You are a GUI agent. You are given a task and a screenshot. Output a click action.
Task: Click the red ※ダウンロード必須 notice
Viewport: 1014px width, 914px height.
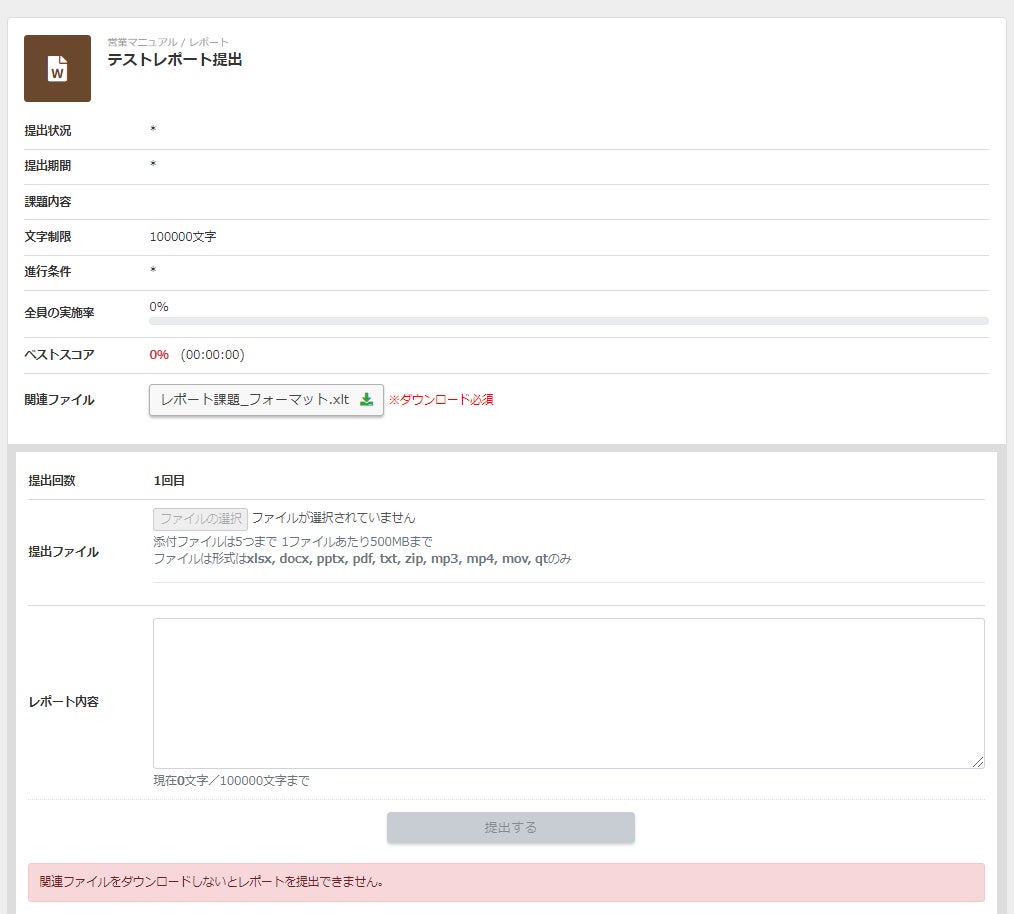click(441, 400)
